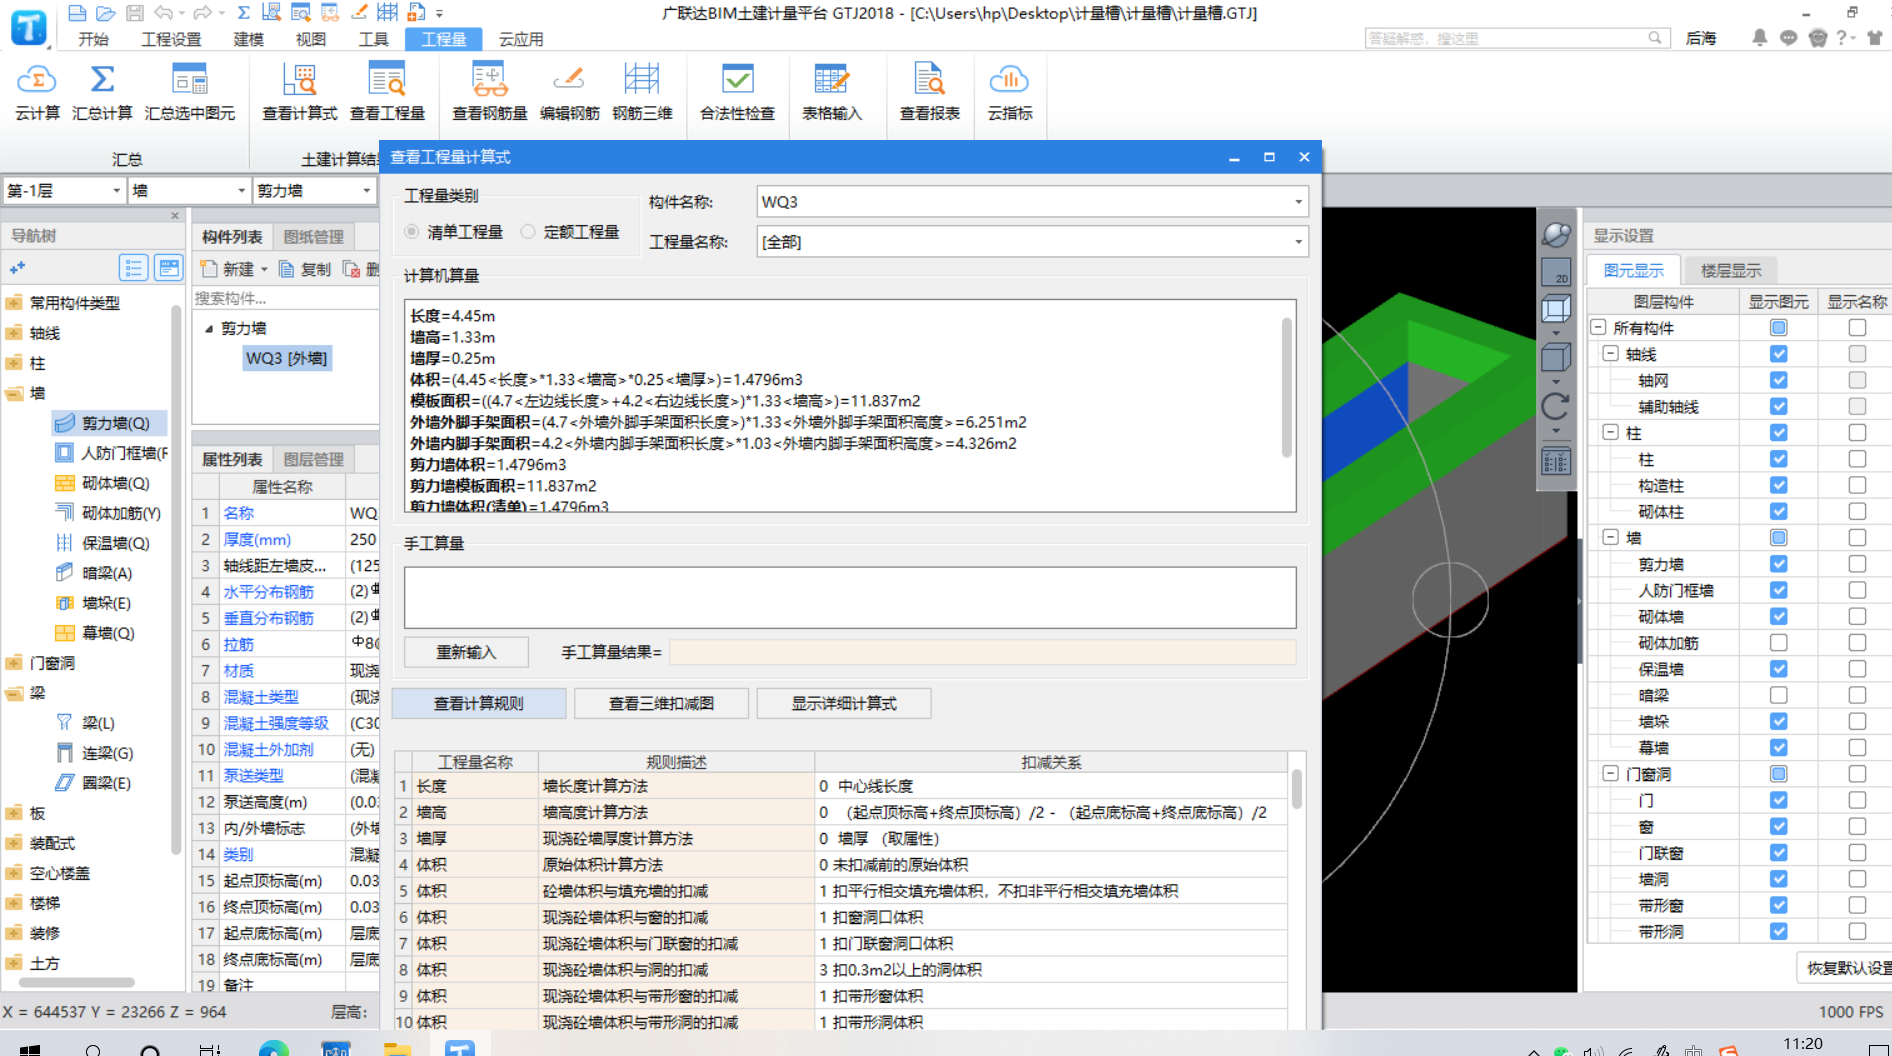Enable 显示名称 checkbox for 构造柱

click(1857, 485)
